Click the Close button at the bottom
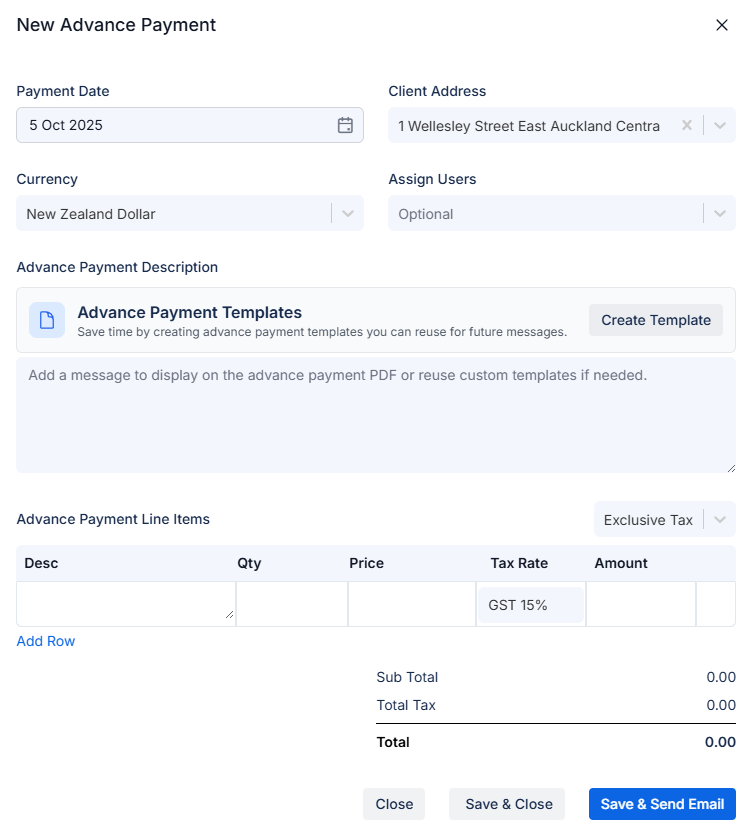The image size is (755, 824). pos(394,803)
